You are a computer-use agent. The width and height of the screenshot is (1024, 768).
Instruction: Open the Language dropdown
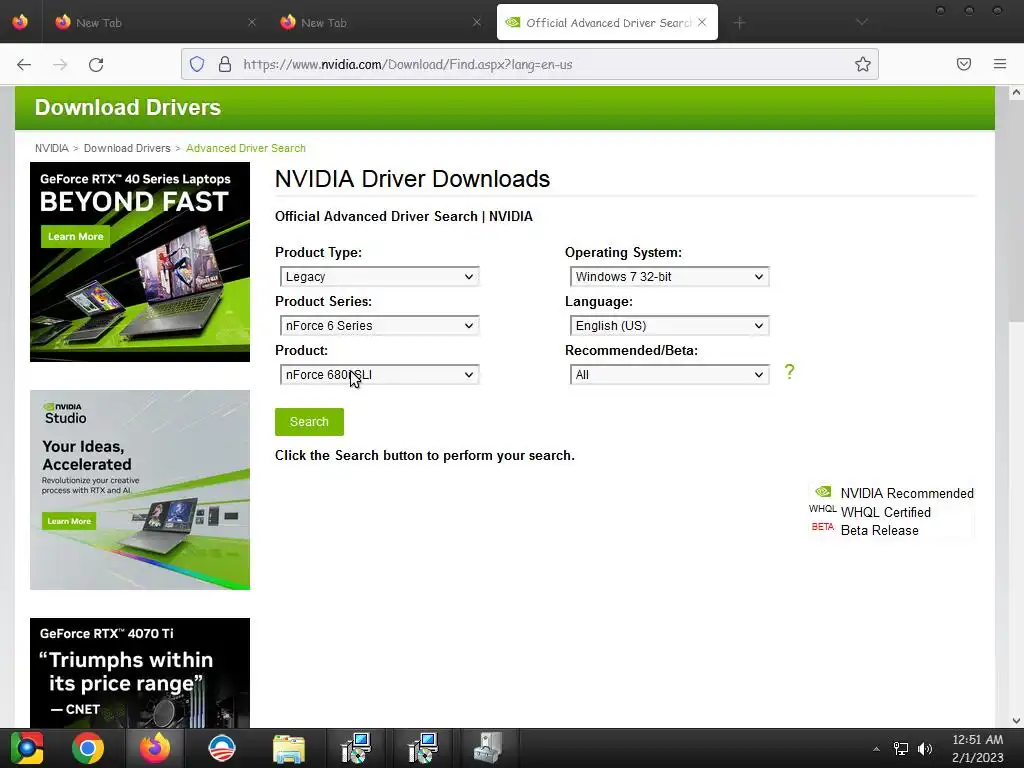(669, 325)
